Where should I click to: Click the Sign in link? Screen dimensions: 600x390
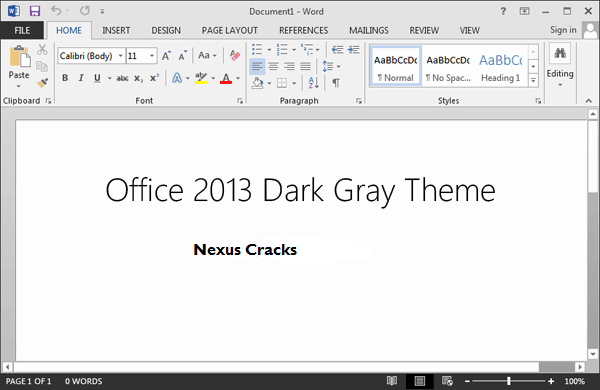click(563, 30)
